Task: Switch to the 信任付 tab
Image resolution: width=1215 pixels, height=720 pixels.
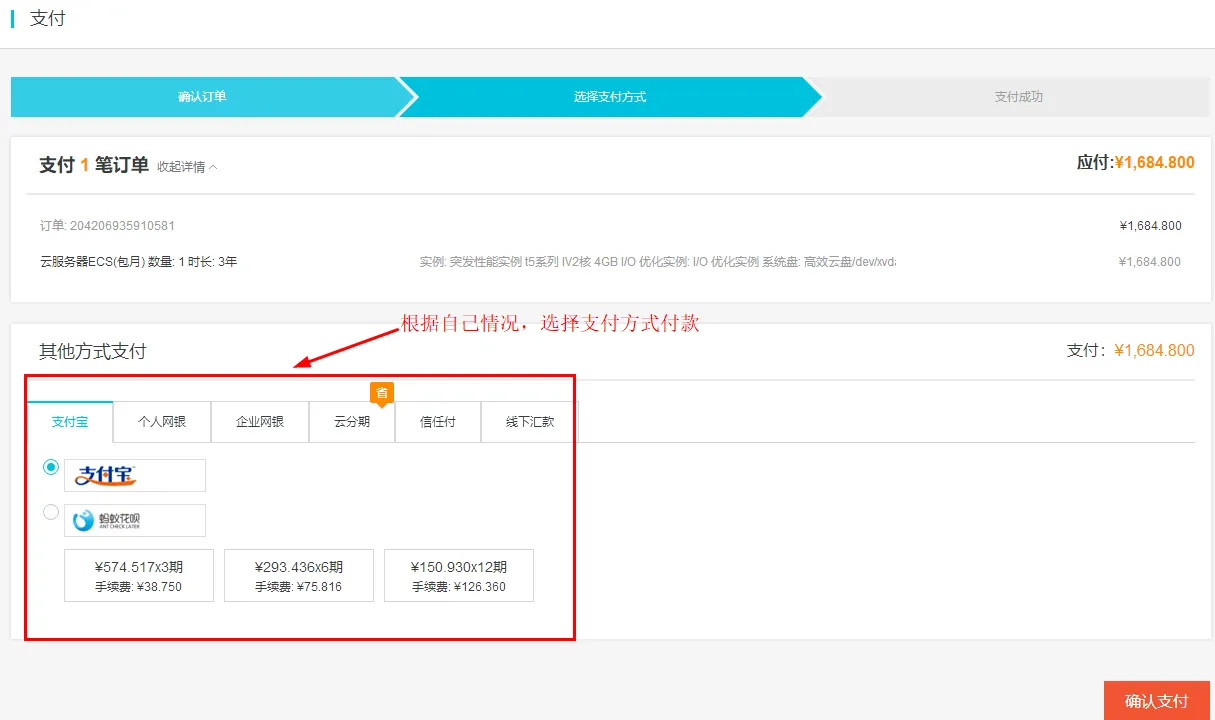Action: (x=438, y=422)
